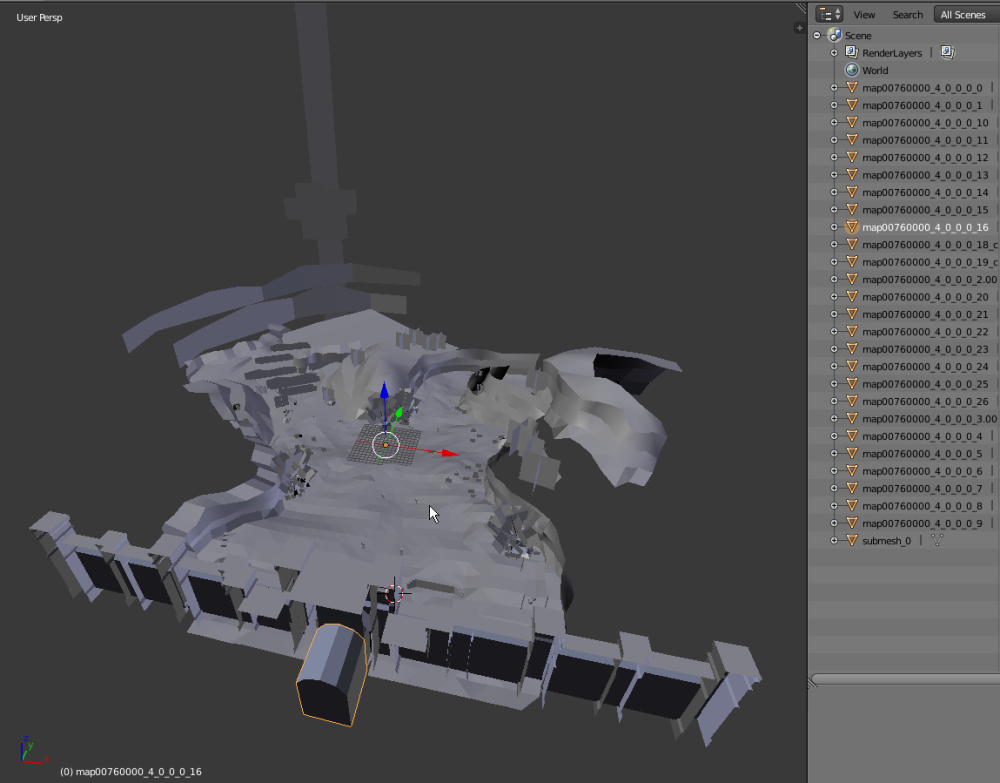Click the plus toggle to show viewport properties region

click(x=799, y=27)
